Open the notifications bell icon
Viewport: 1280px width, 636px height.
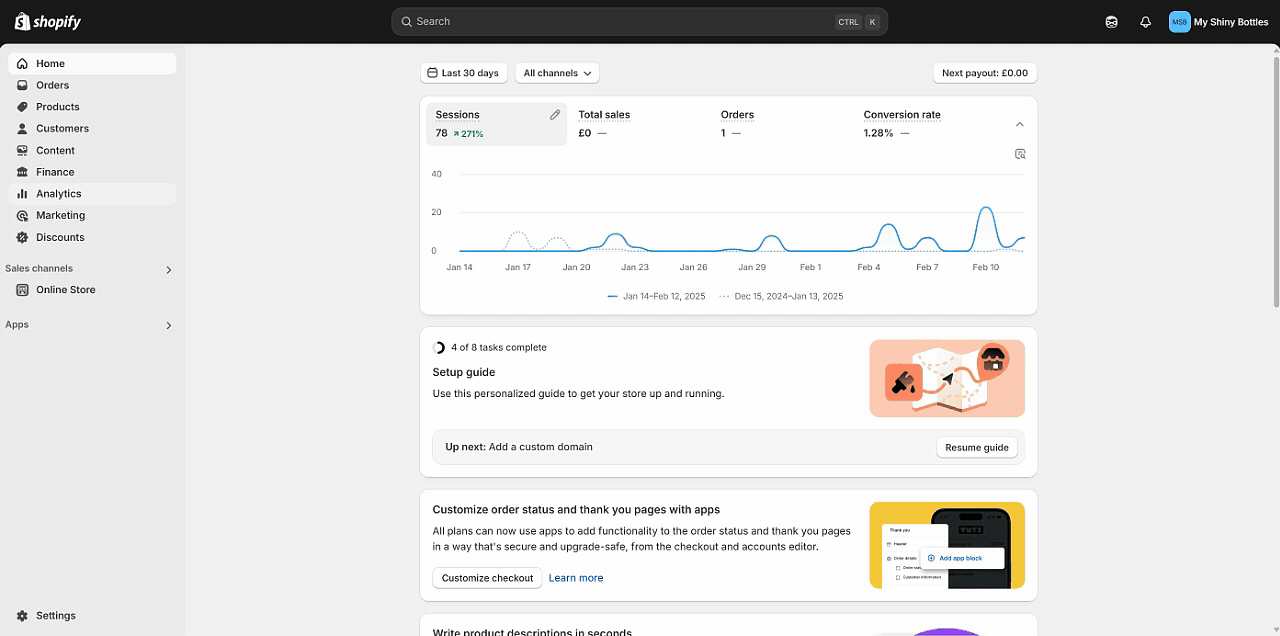(1145, 22)
